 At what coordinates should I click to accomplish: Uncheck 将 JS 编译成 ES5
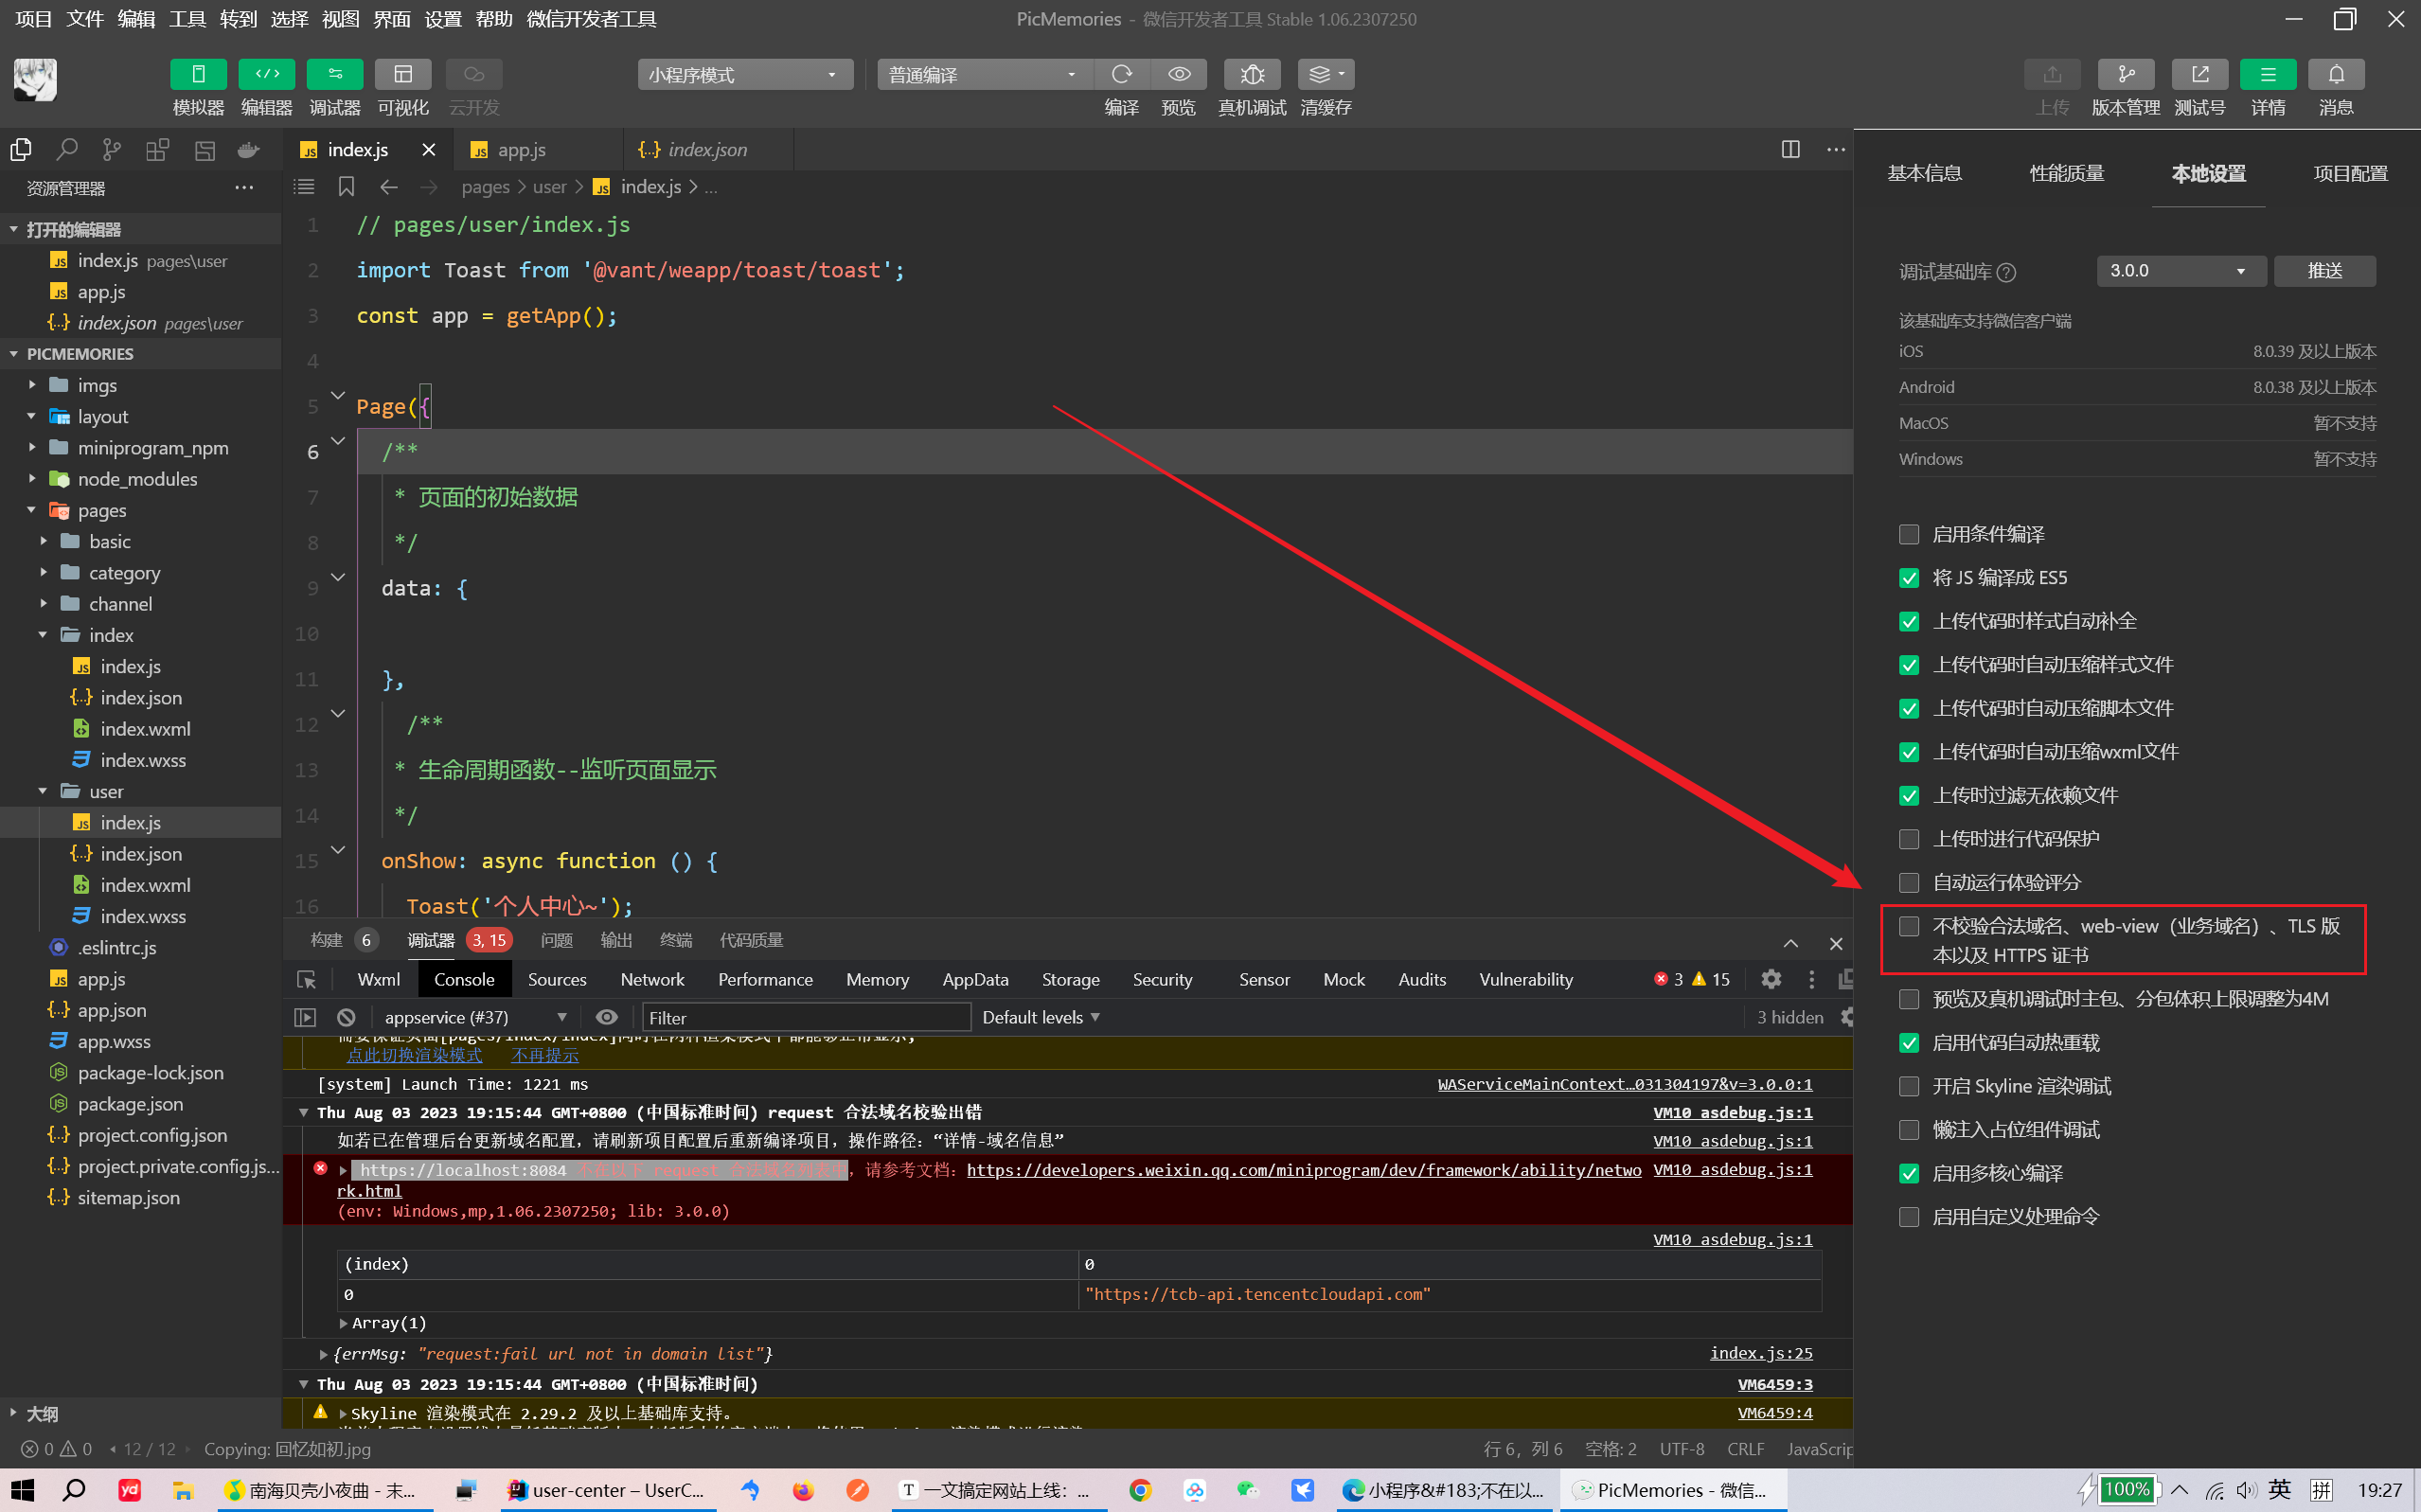tap(1909, 578)
